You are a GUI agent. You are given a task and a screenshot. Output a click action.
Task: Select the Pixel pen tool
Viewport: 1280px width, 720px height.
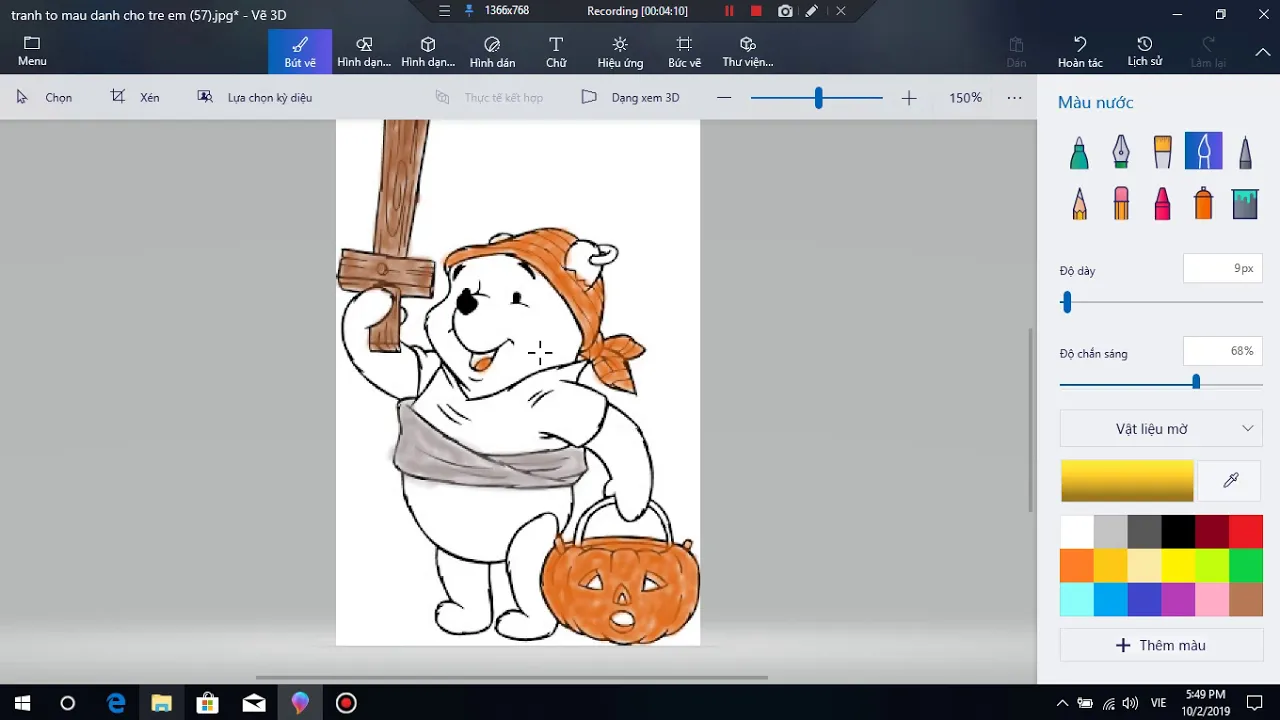(1245, 152)
